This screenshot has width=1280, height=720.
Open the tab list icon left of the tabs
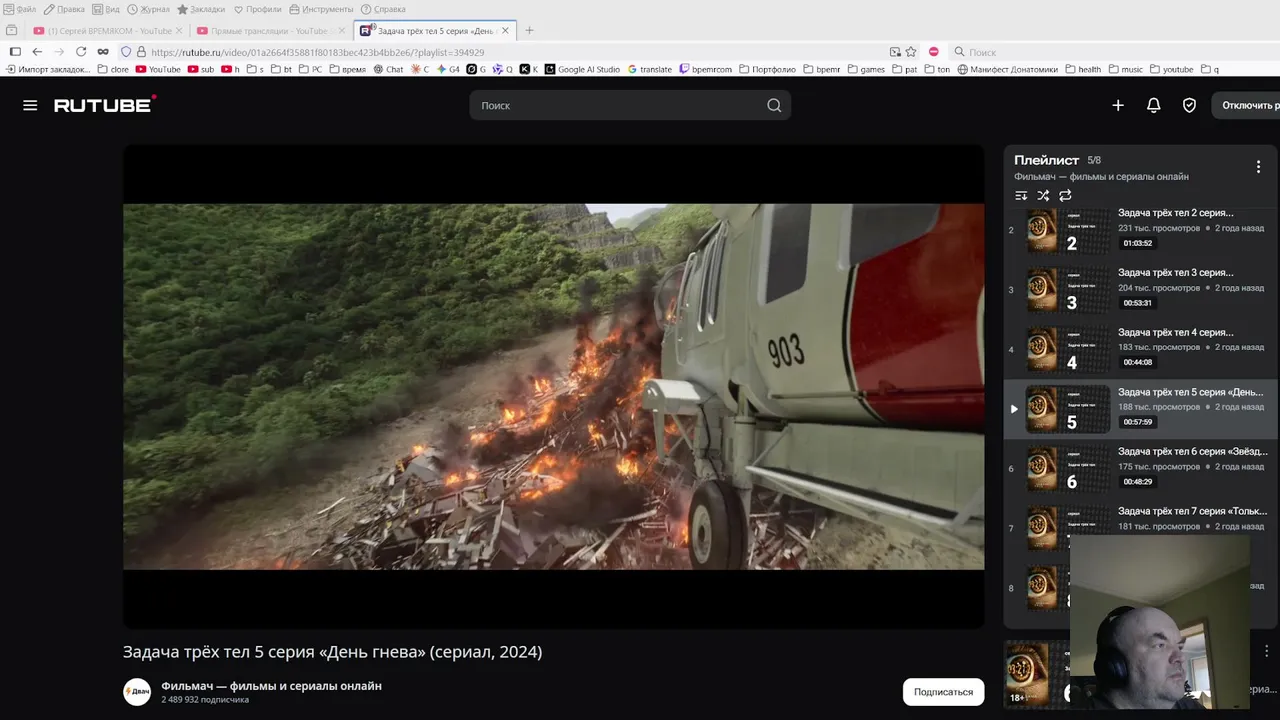coord(12,30)
